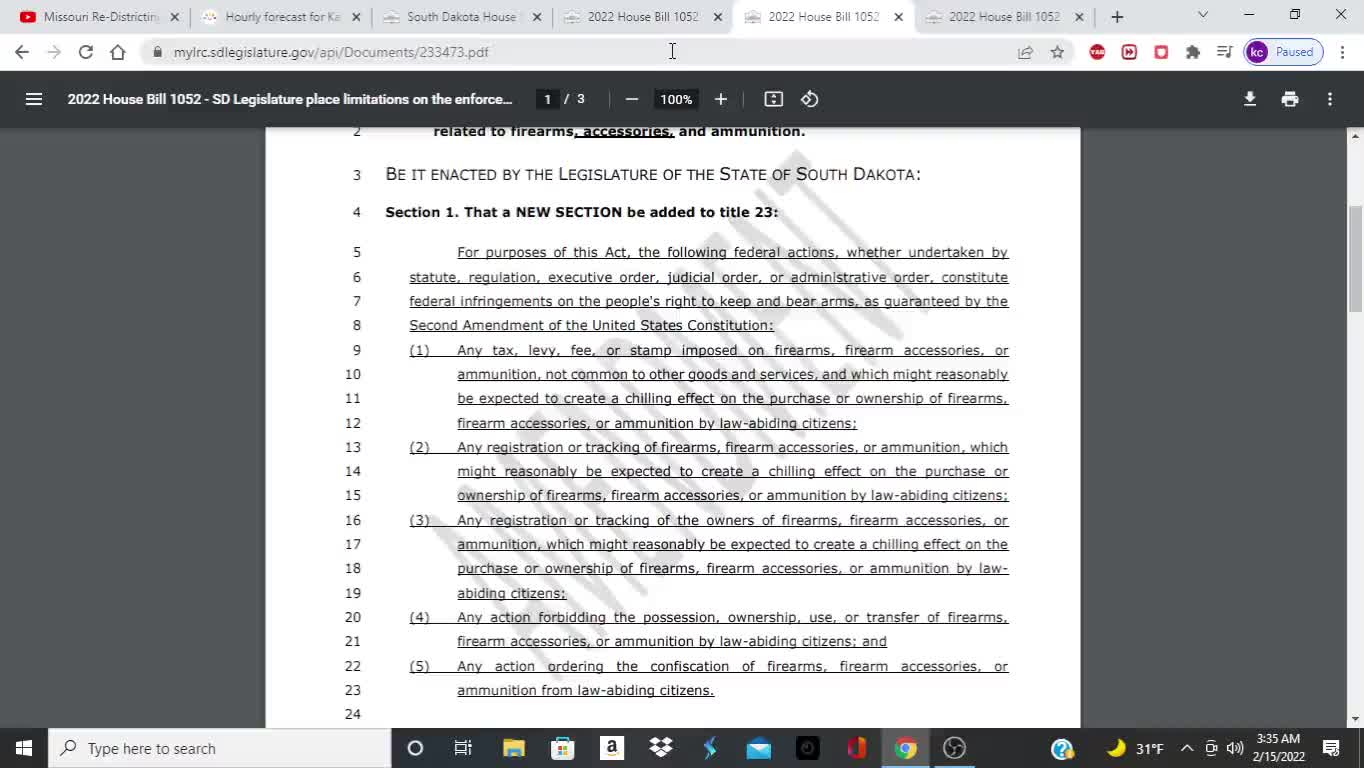
Task: Open the Extensions puzzle piece menu
Action: point(1193,52)
